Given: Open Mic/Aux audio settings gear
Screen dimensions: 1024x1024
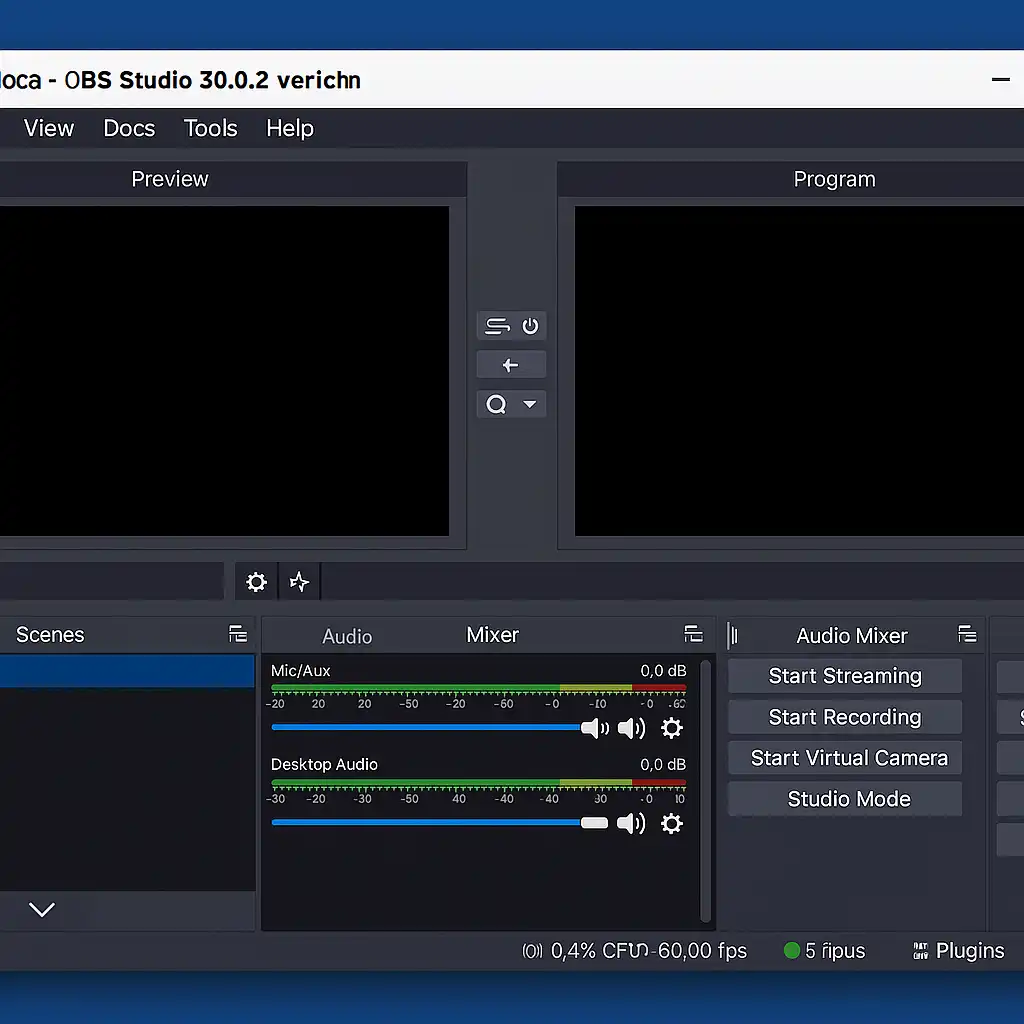Looking at the screenshot, I should coord(671,728).
